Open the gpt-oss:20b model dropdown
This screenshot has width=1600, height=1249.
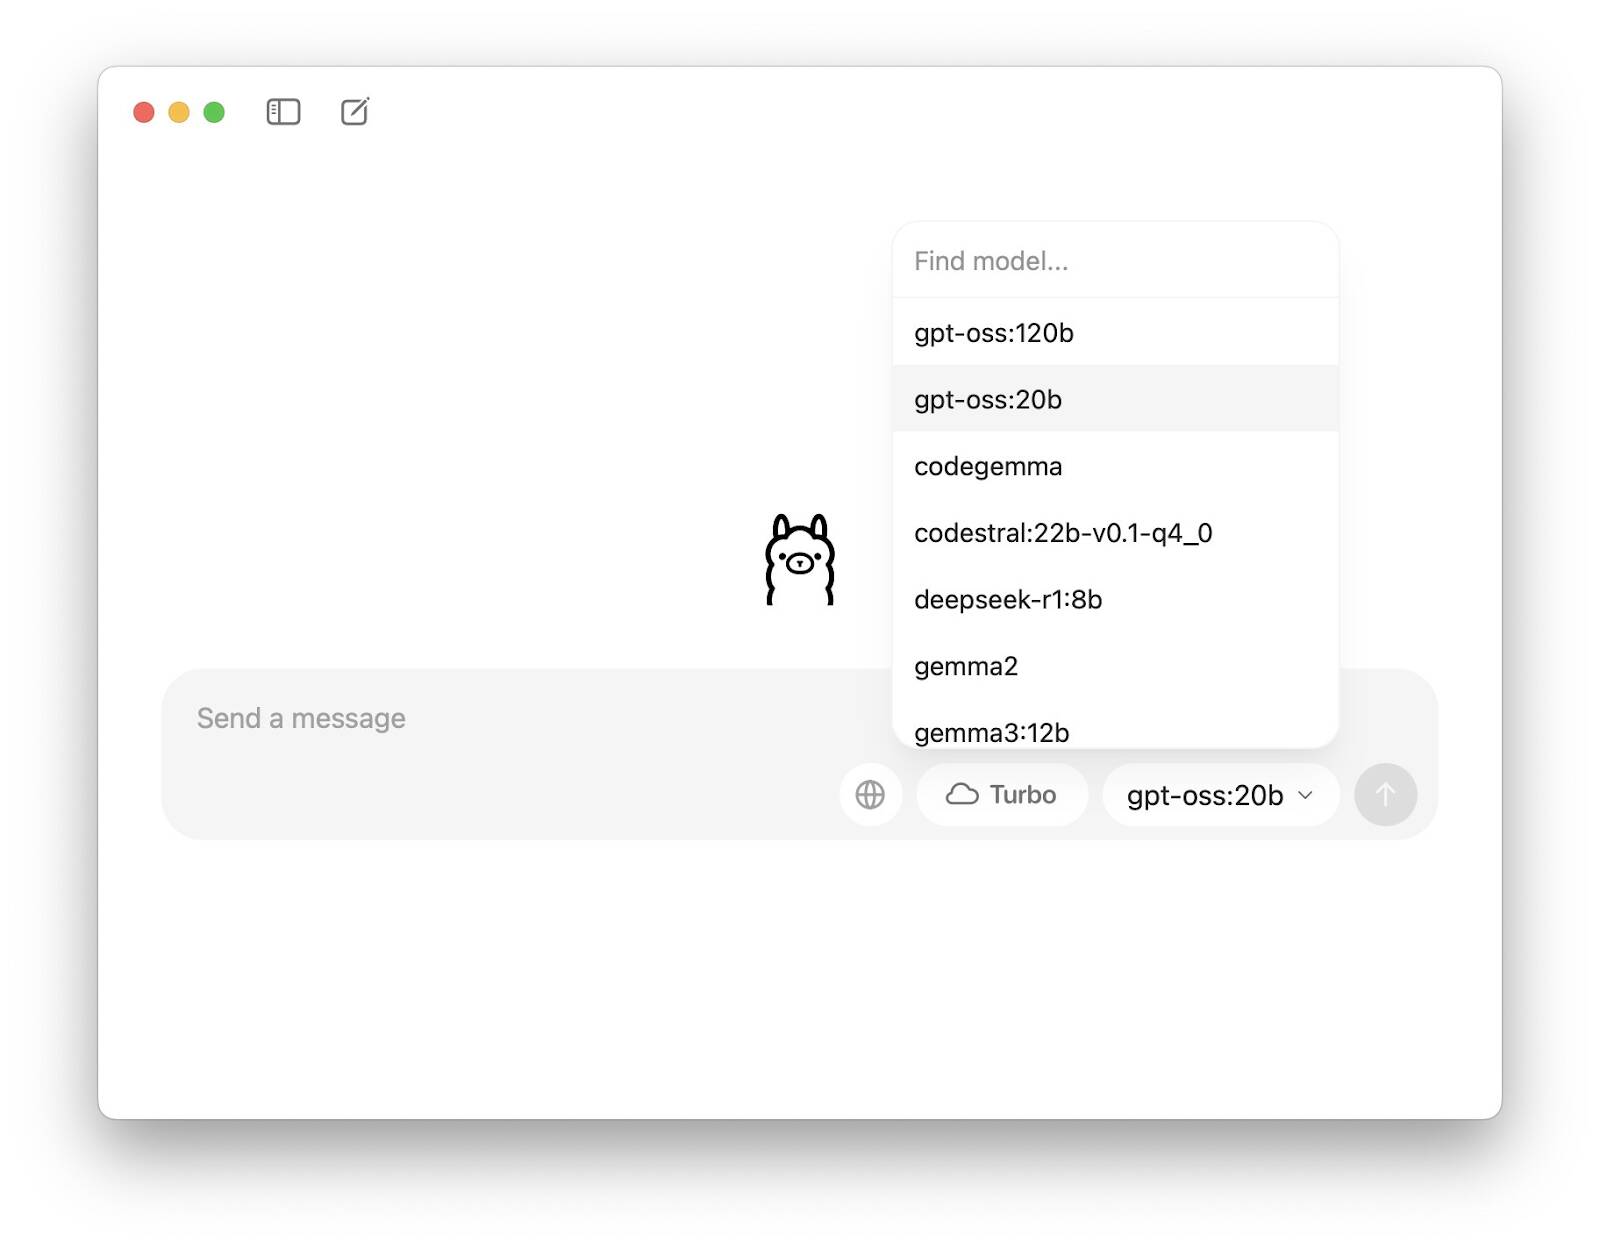coord(1220,795)
